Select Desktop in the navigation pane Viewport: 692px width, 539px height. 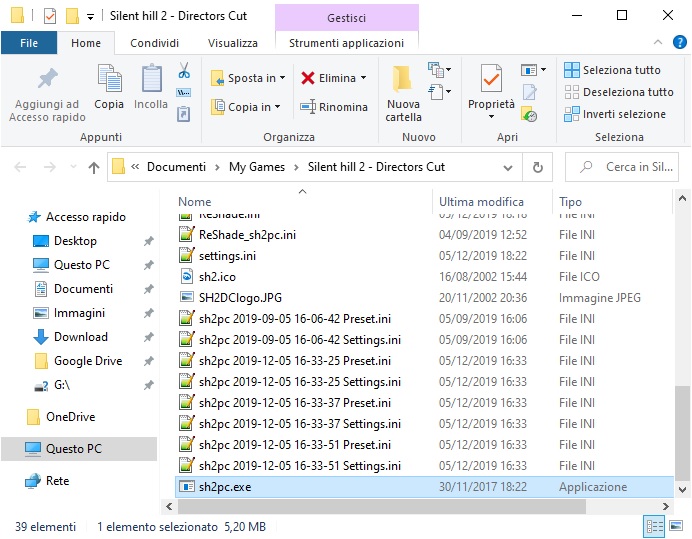(75, 241)
